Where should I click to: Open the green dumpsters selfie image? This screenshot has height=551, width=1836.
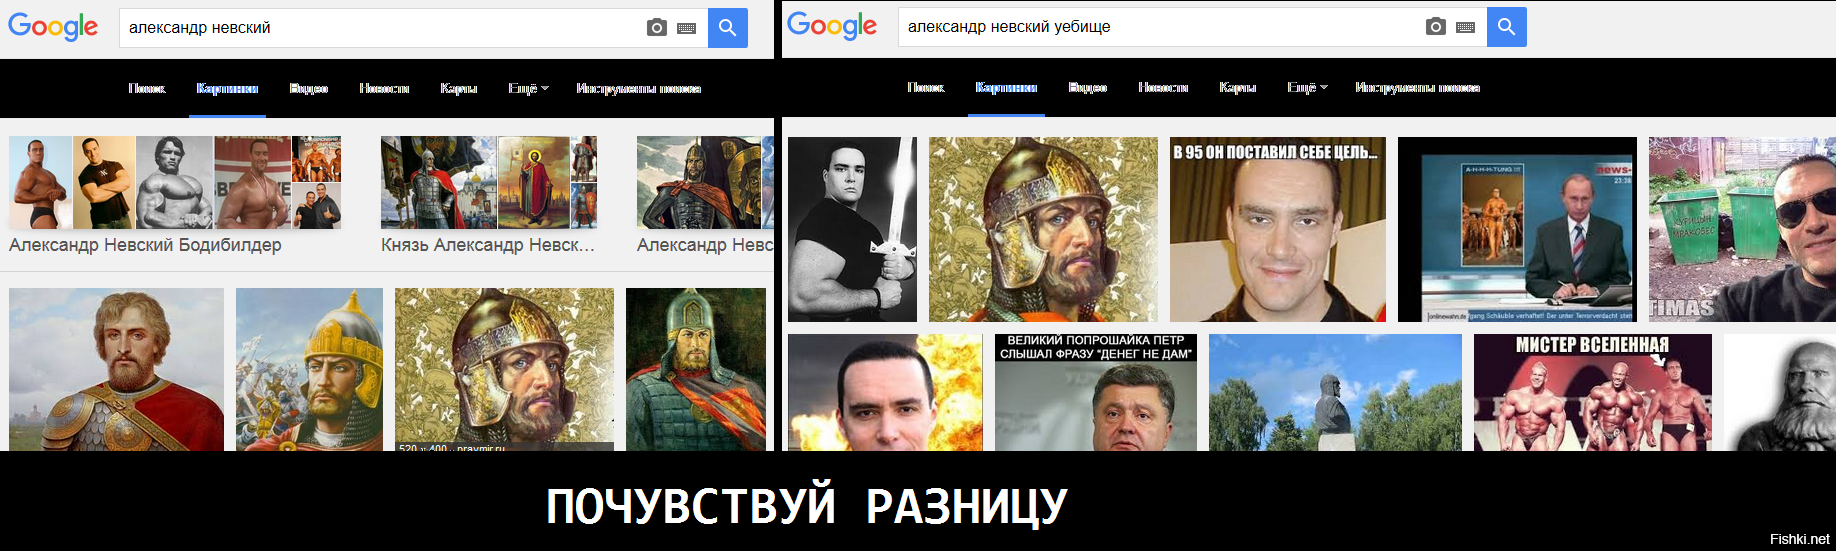[1742, 229]
